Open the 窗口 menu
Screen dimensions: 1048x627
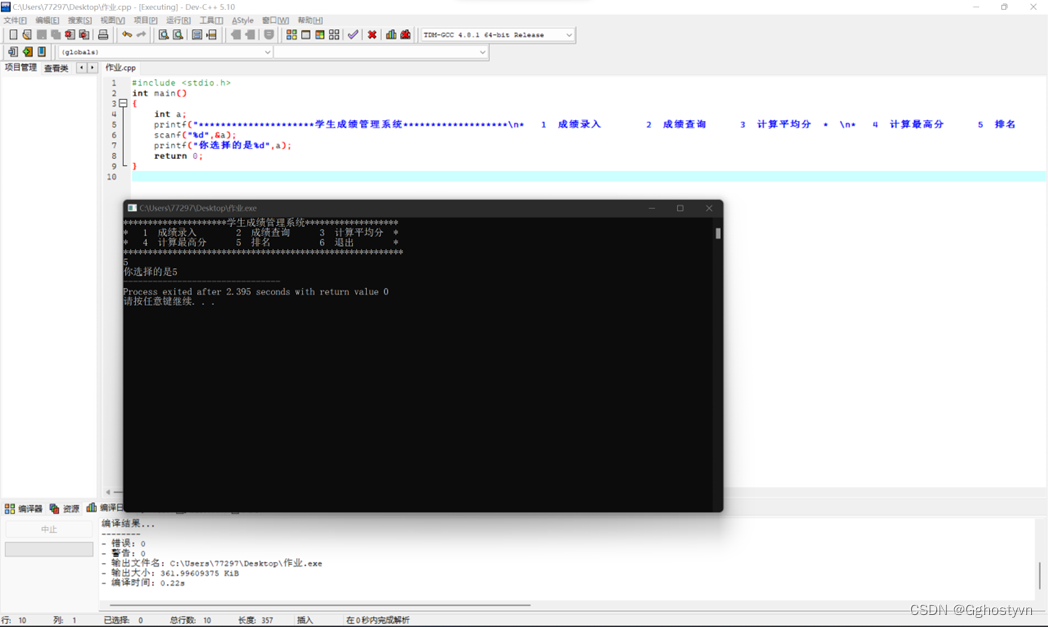pos(275,20)
